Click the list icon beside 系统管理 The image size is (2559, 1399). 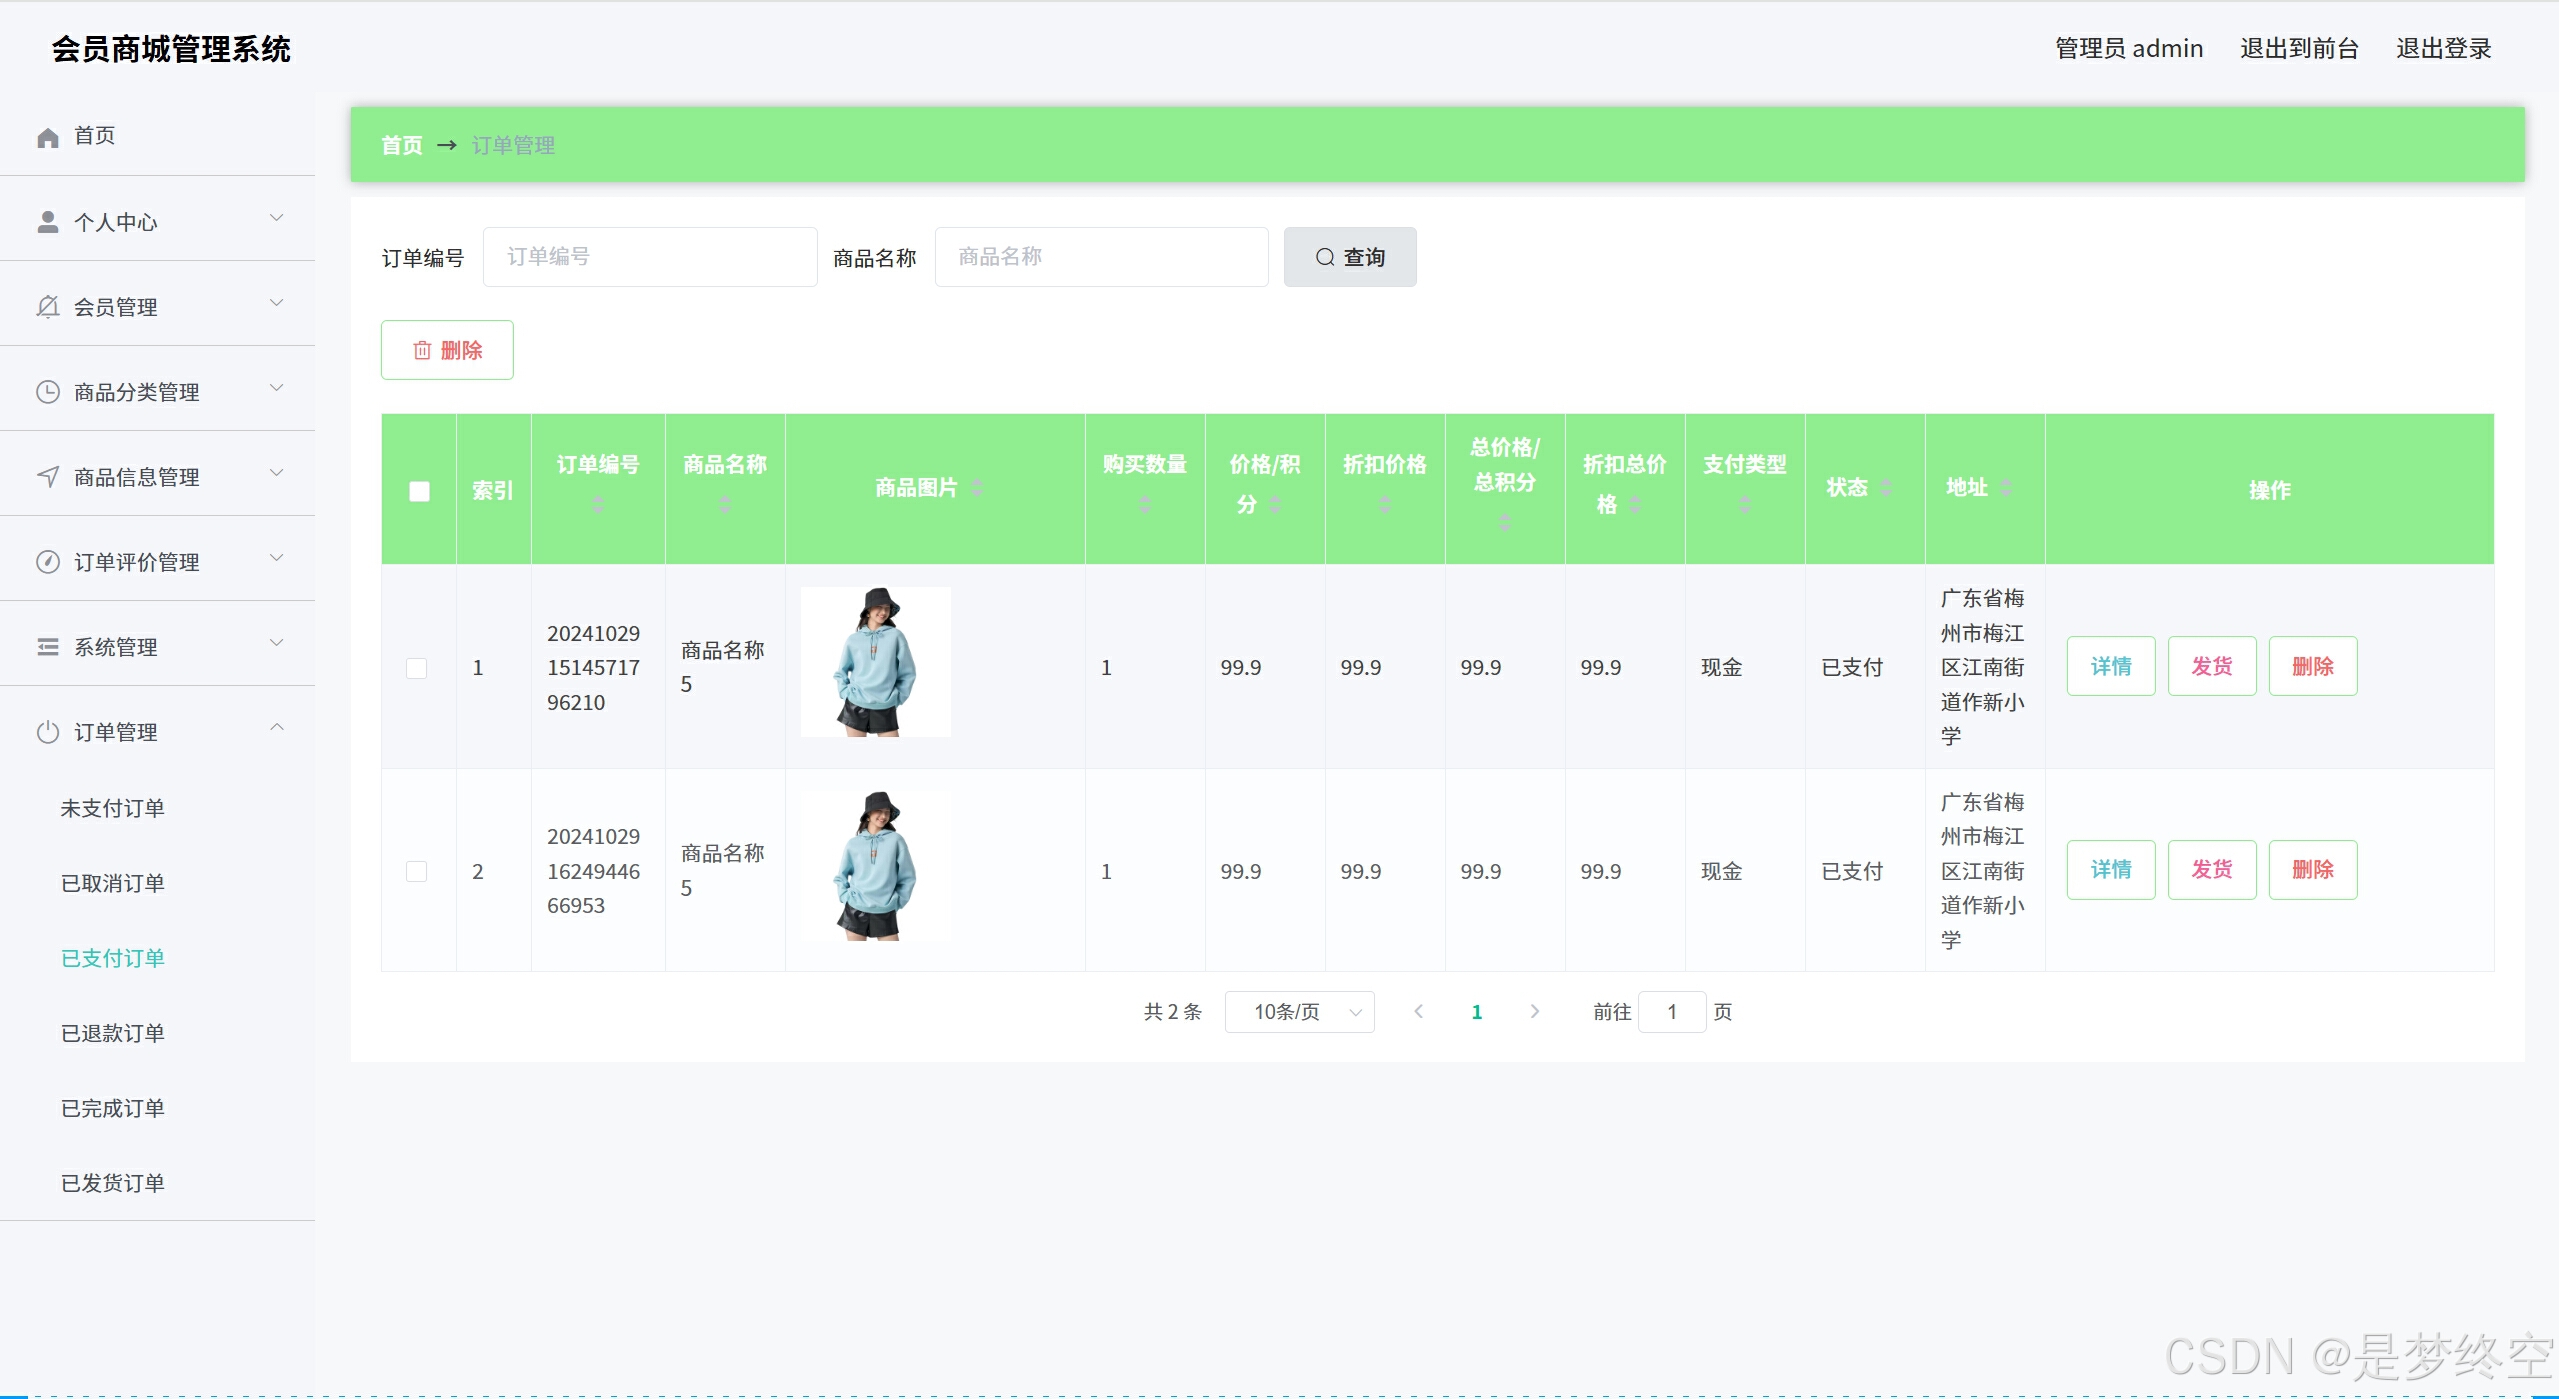click(x=48, y=647)
